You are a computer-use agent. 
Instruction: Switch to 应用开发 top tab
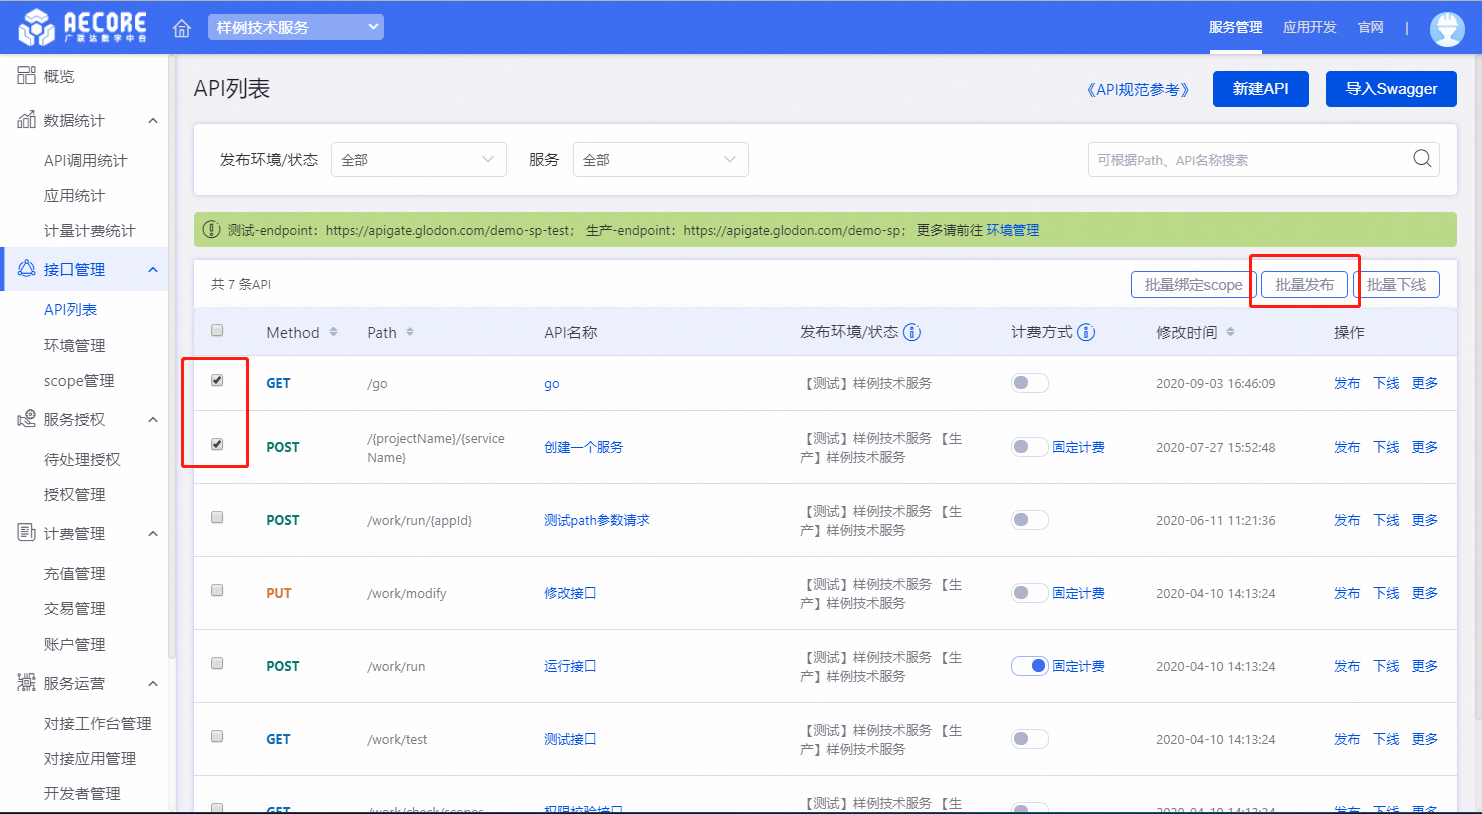coord(1309,28)
